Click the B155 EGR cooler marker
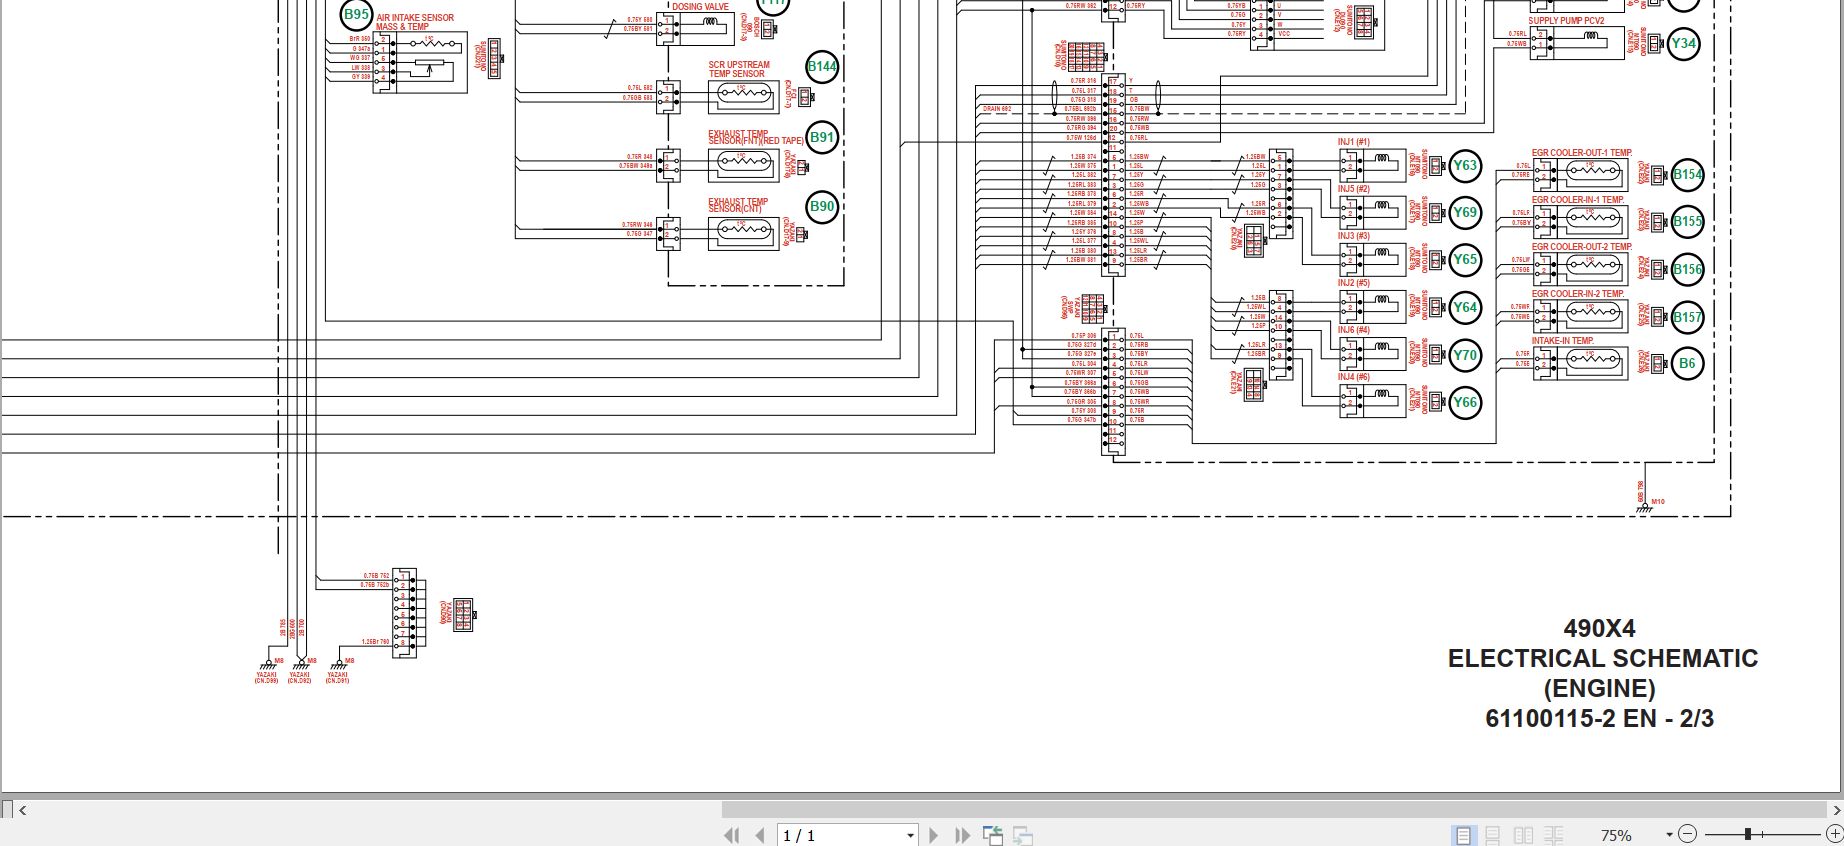Screen dimensions: 1844x846 (1687, 222)
